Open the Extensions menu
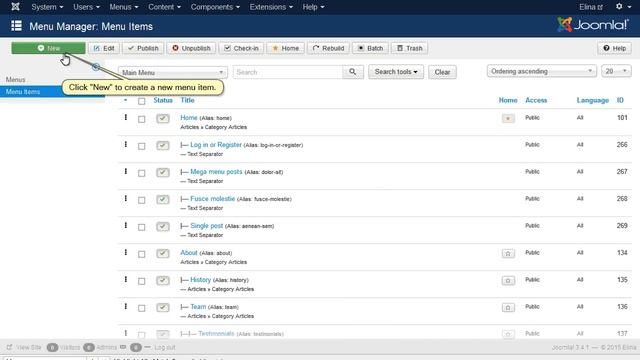This screenshot has width=640, height=360. (271, 7)
